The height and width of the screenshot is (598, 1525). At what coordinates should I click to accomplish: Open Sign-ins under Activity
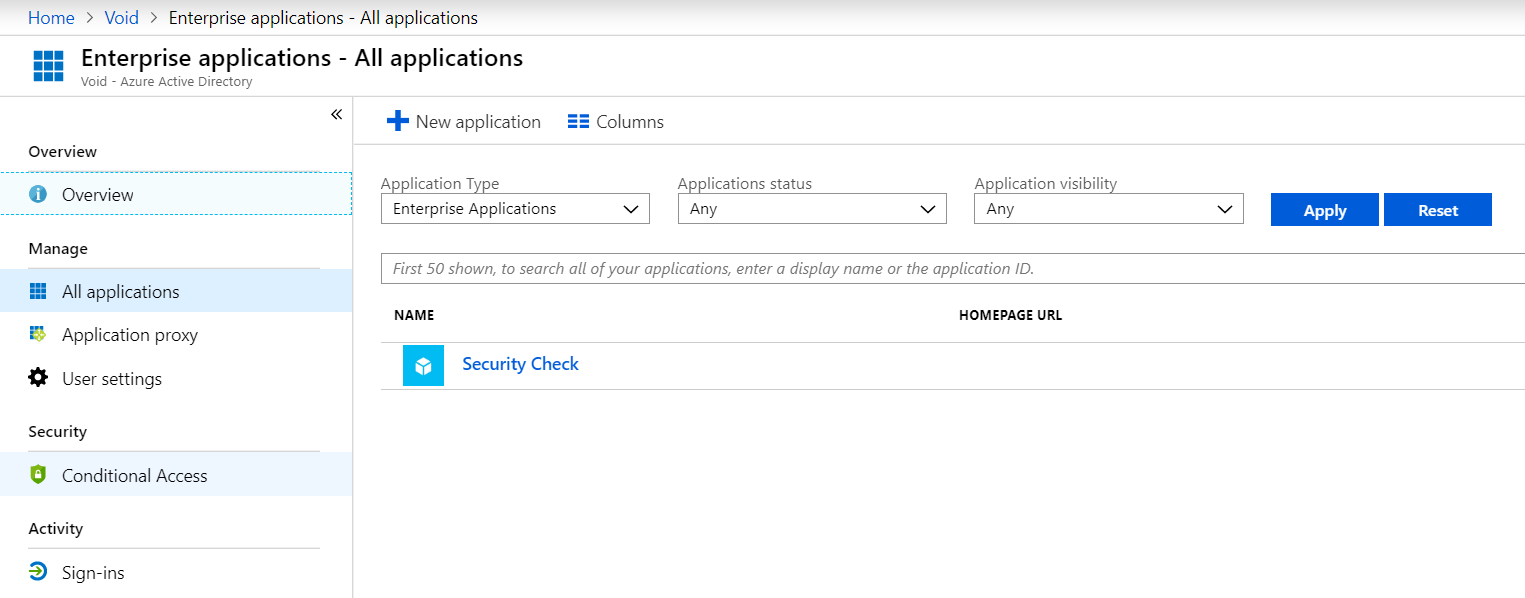point(176,572)
